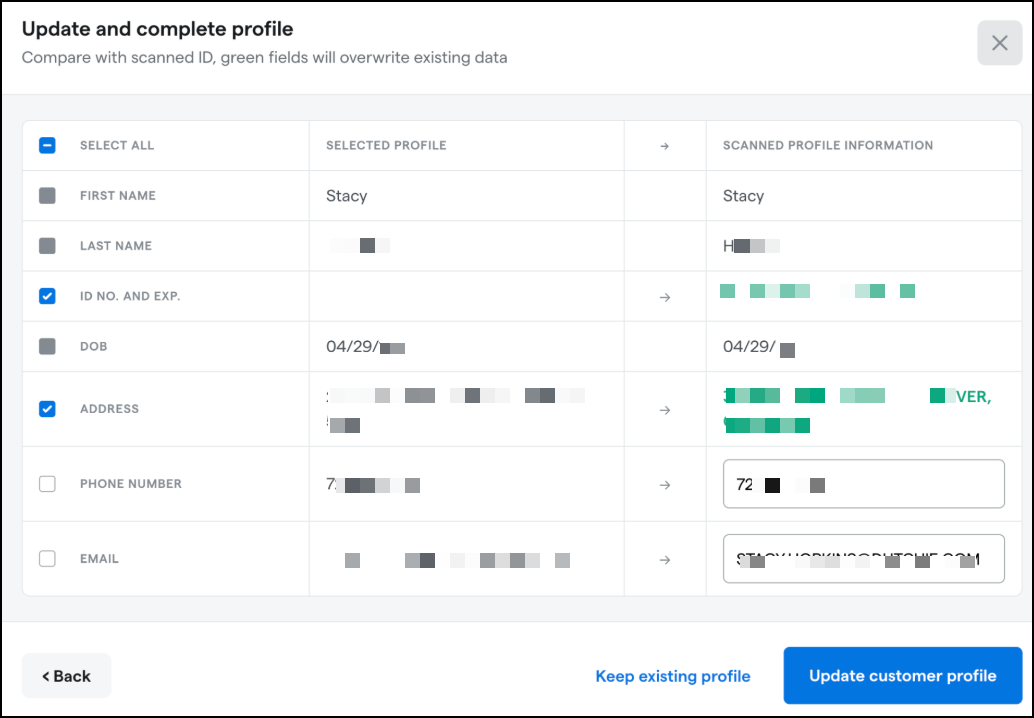Image resolution: width=1034 pixels, height=718 pixels.
Task: Click the scanned phone number input field
Action: 863,484
